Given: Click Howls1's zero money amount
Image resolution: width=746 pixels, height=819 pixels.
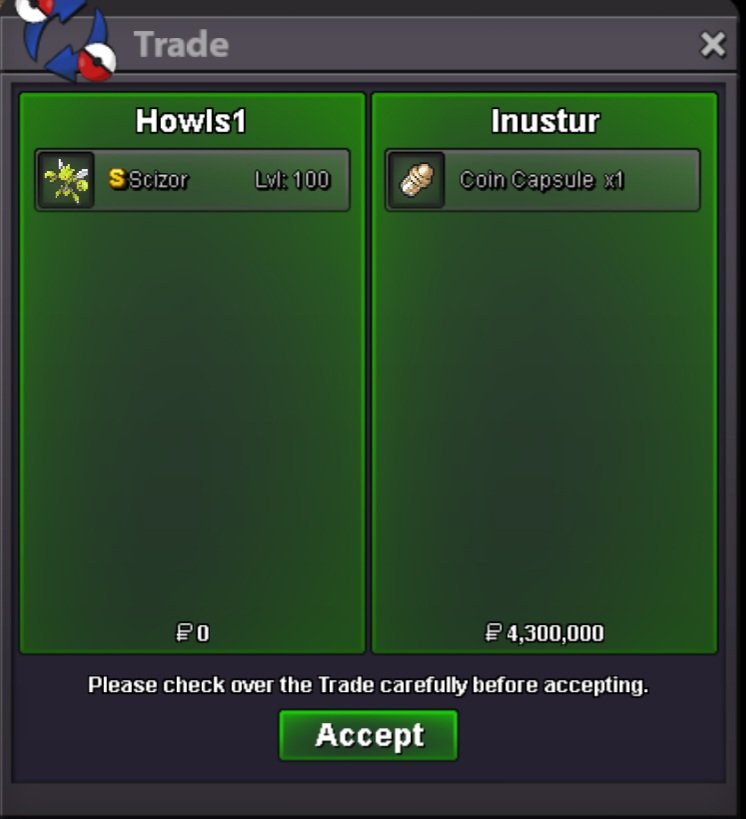Looking at the screenshot, I should click(203, 633).
